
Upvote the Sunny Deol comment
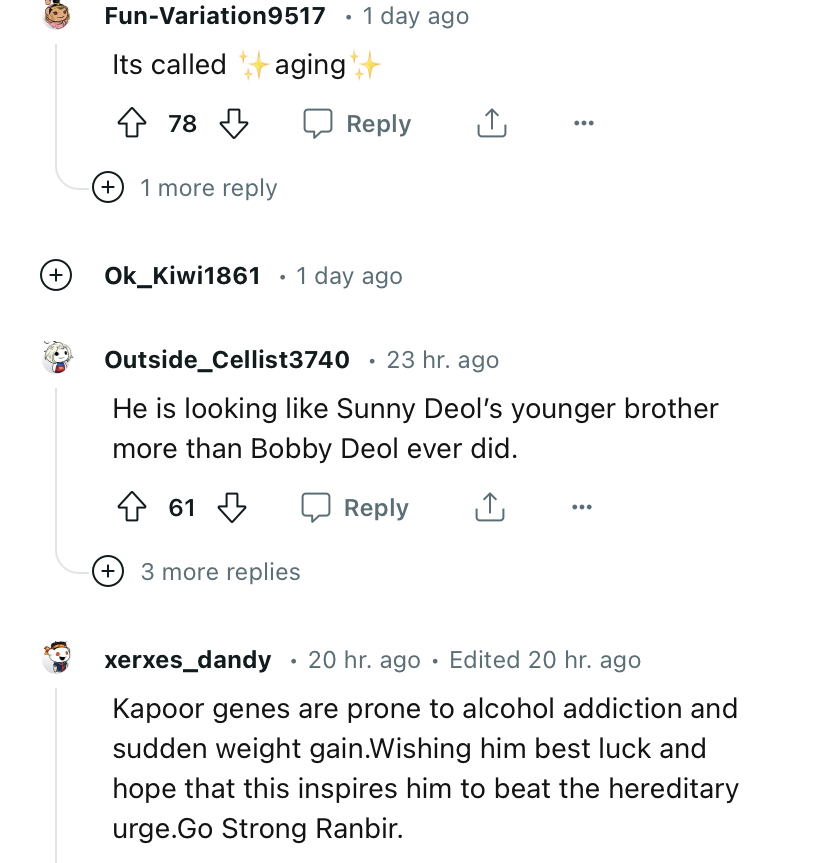(x=133, y=508)
